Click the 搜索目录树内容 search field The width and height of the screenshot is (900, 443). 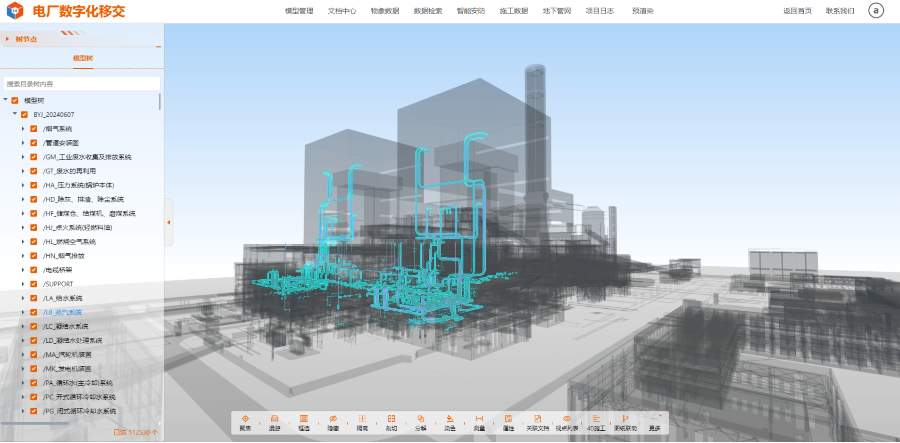click(80, 84)
